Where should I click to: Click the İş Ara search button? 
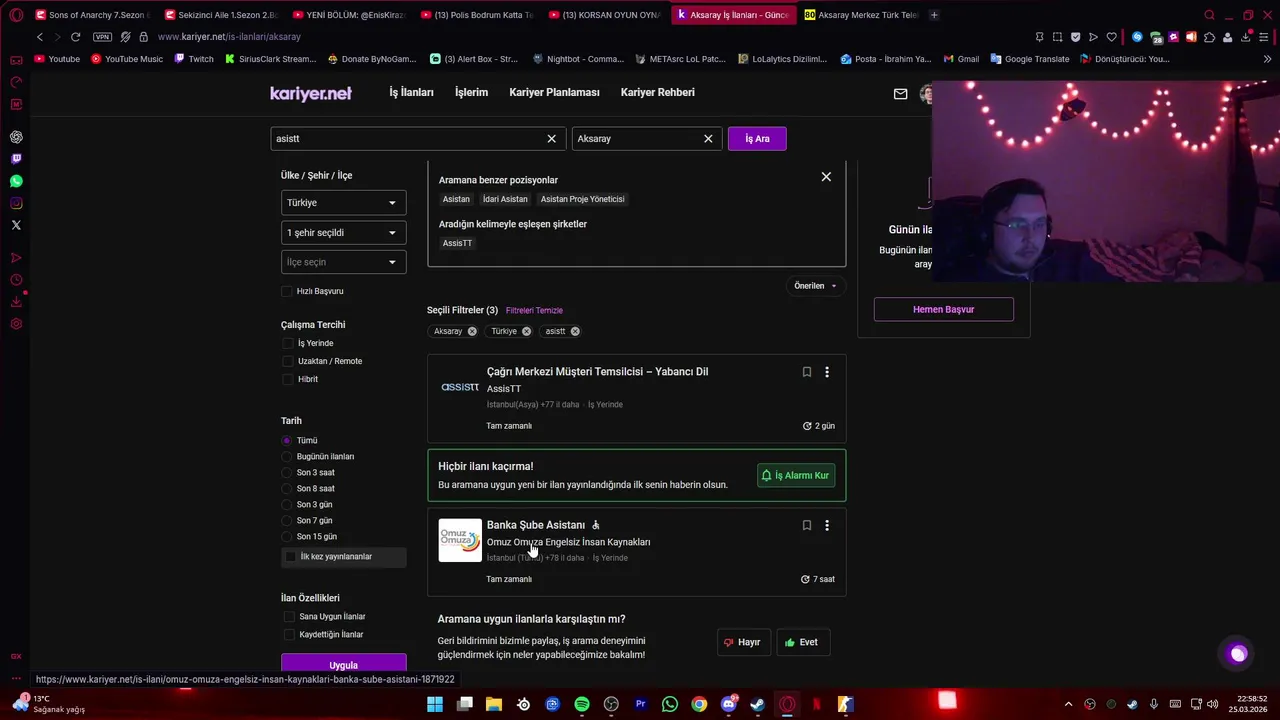(x=757, y=139)
